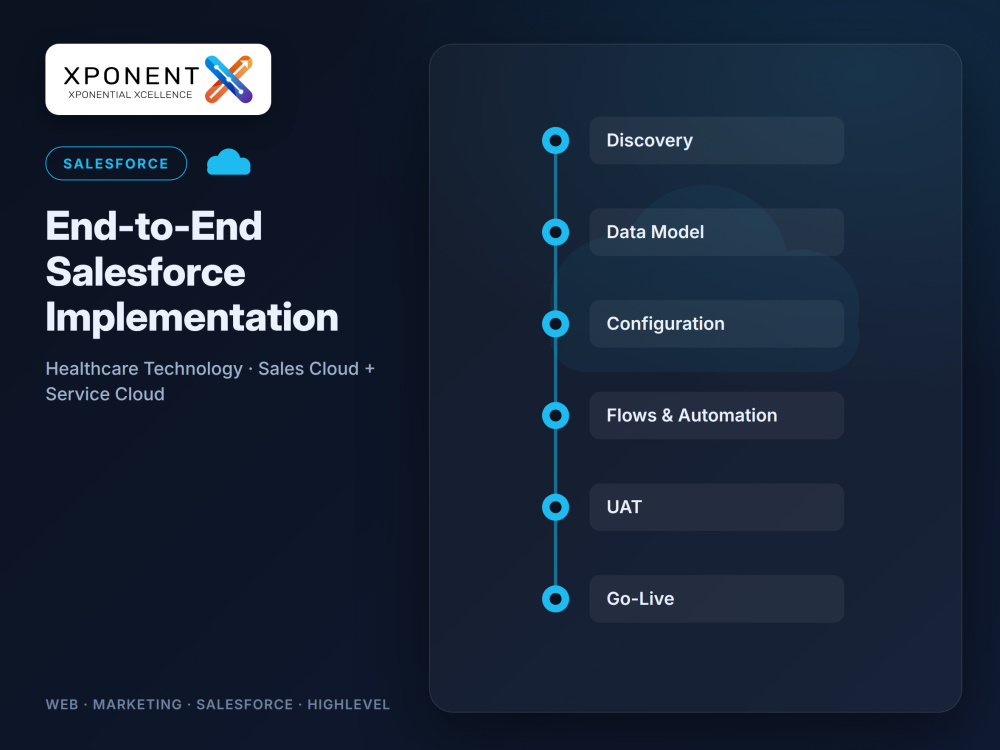Select the Configuration step label
The height and width of the screenshot is (750, 1000).
(716, 324)
